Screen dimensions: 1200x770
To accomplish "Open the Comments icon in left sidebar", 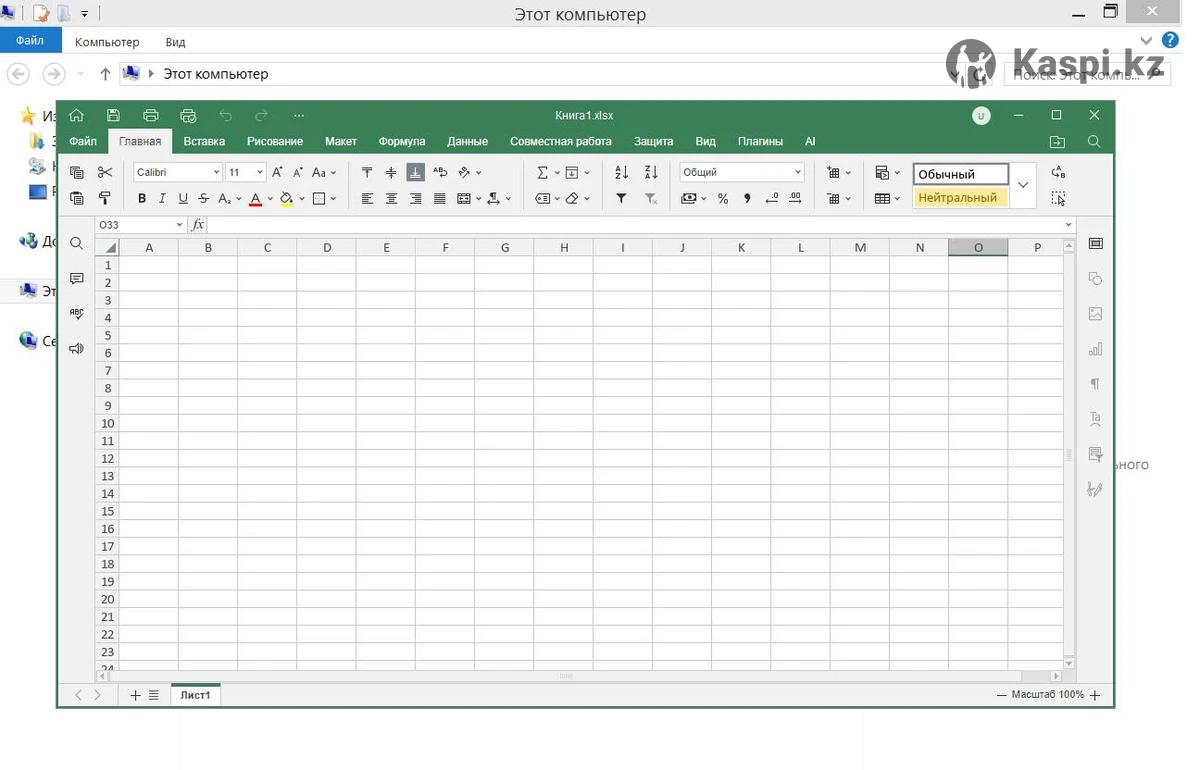I will (77, 279).
